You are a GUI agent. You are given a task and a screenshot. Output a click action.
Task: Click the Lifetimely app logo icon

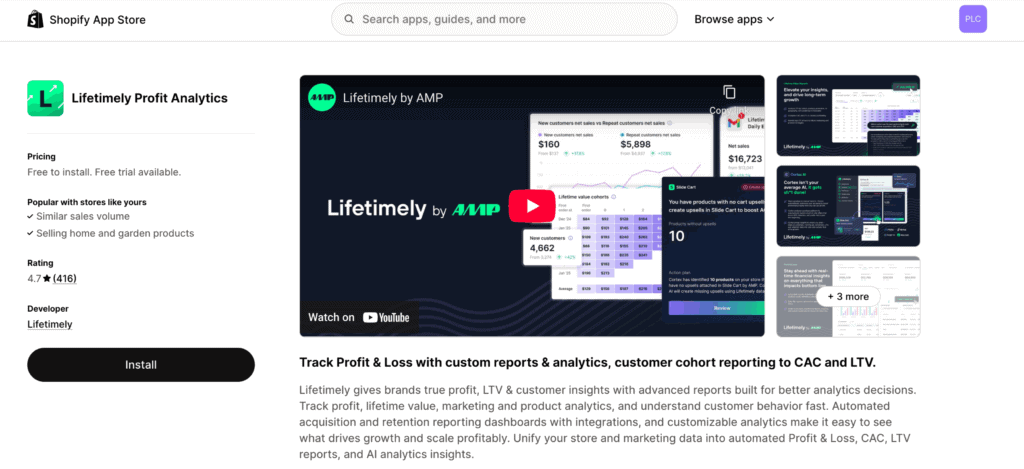(45, 99)
